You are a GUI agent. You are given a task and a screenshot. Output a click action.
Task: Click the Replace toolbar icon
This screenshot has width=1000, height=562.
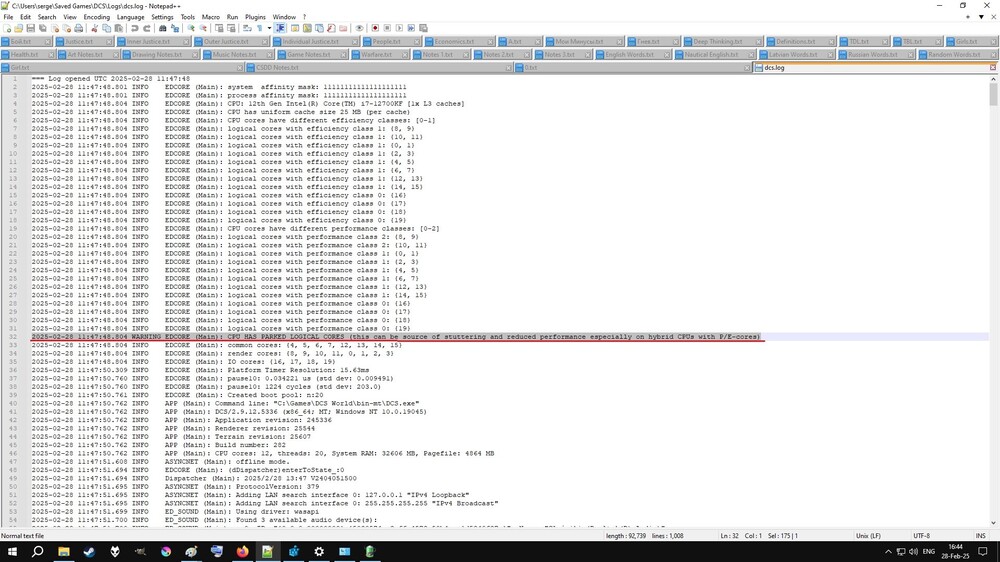tap(175, 28)
